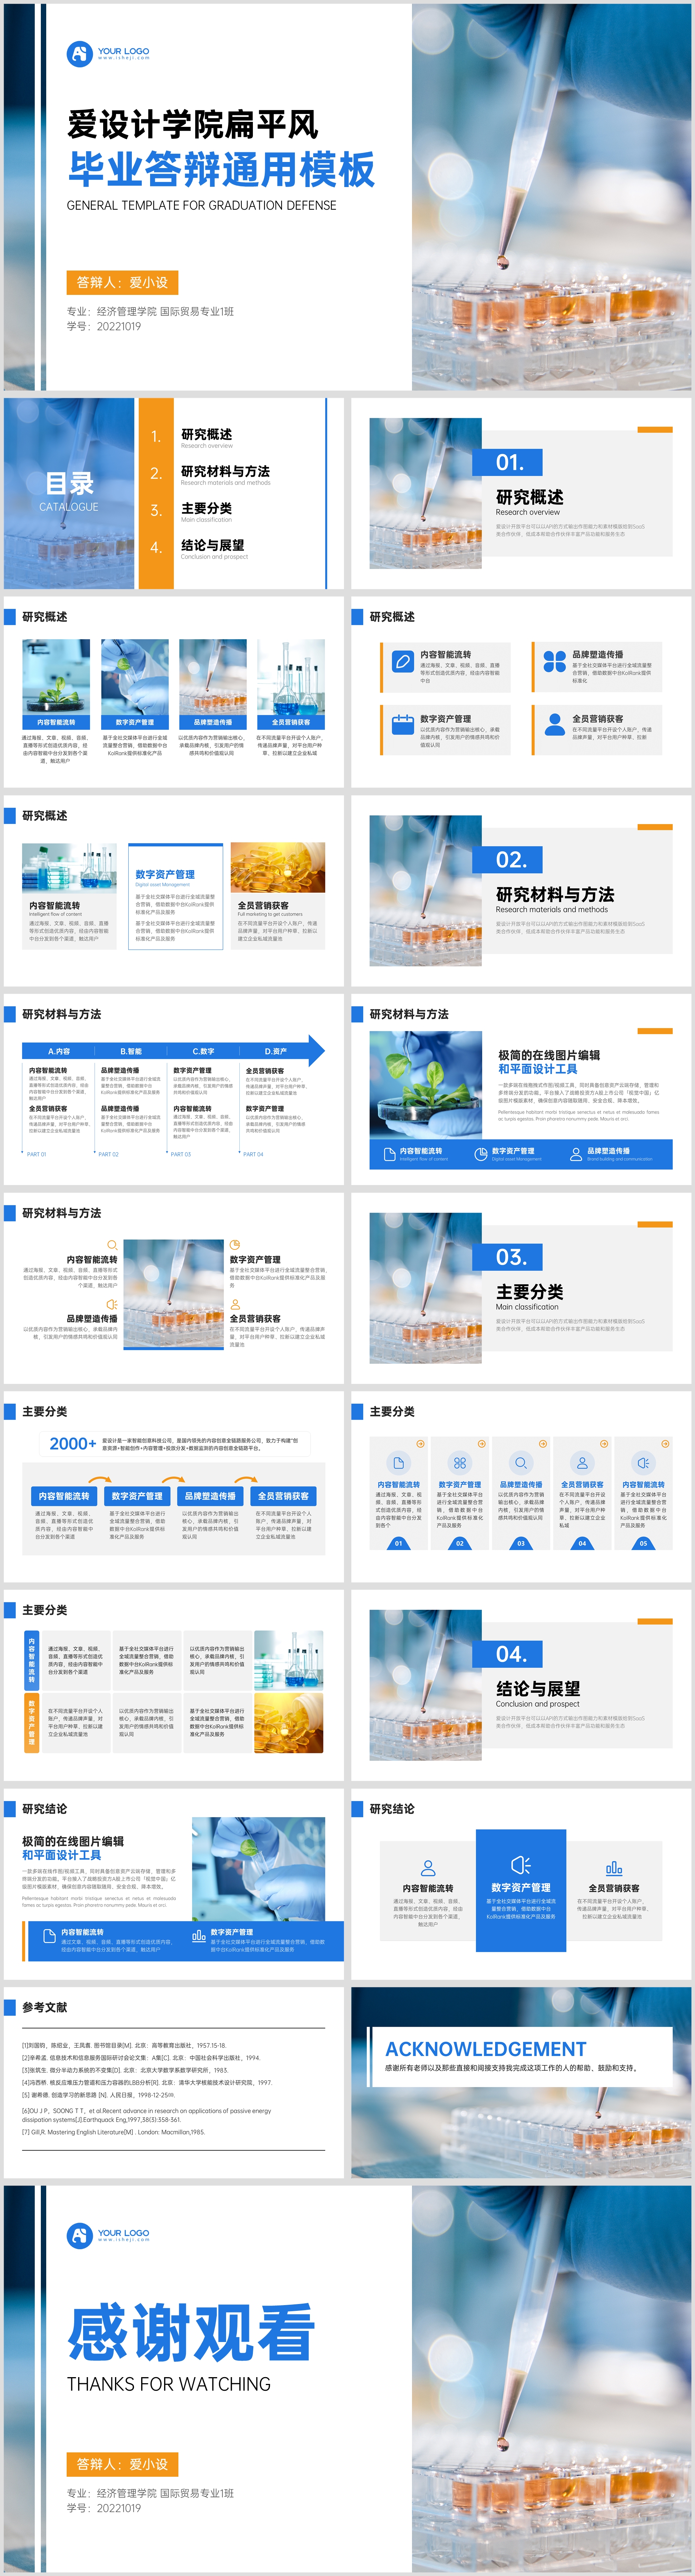Screen dimensions: 695x2576
Task: Click the vertical blue 内容智能流转 side label
Action: [x=31, y=1660]
